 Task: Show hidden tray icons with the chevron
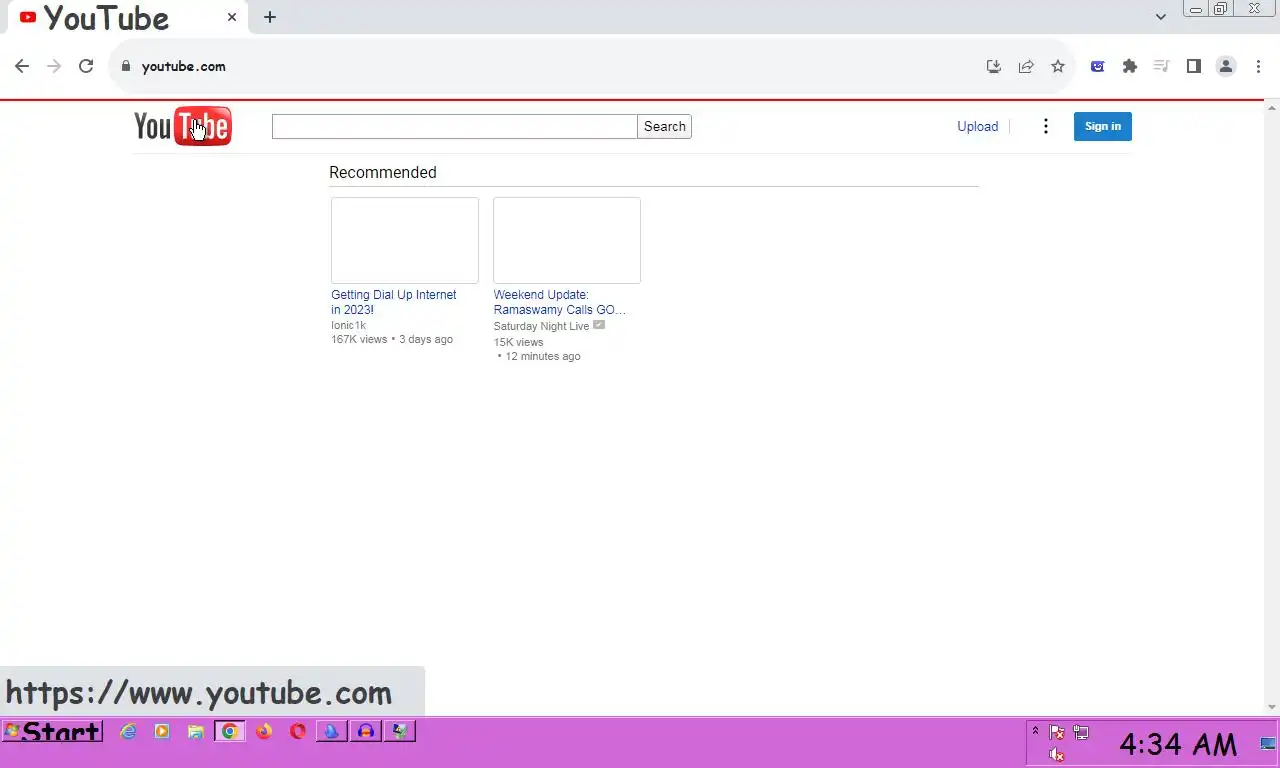pos(1035,730)
